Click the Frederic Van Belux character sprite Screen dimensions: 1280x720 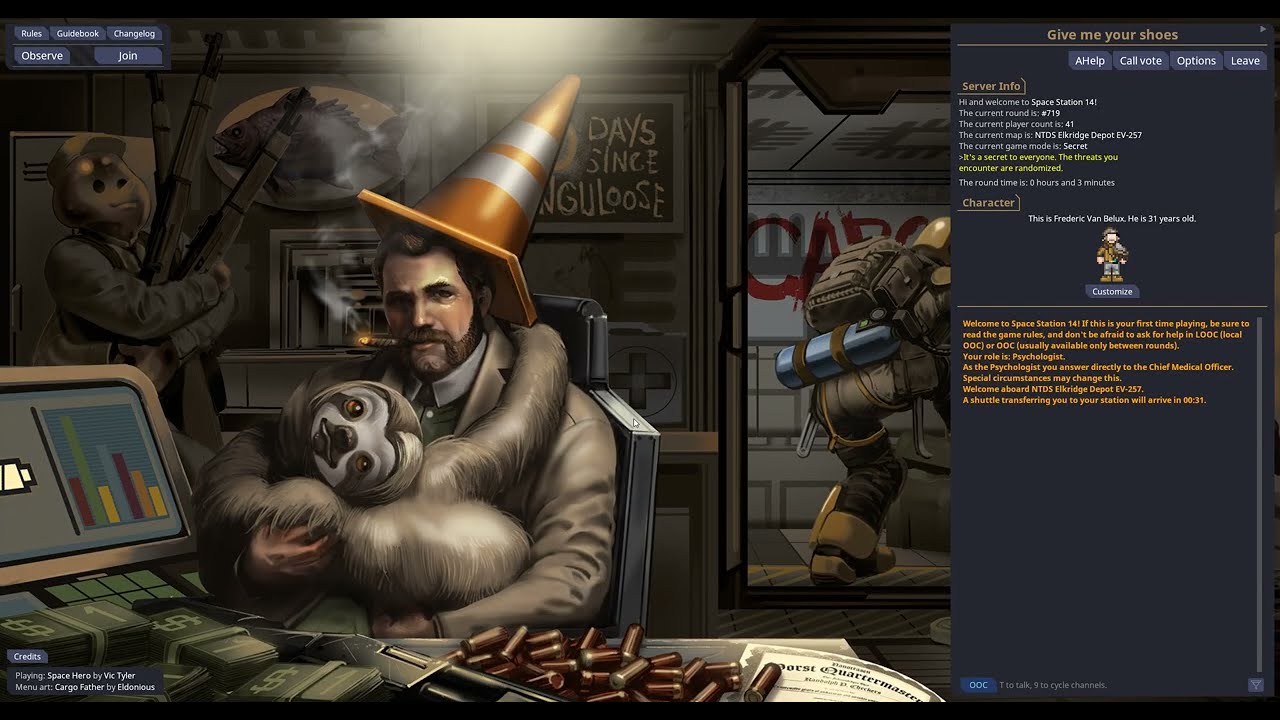pyautogui.click(x=1111, y=254)
